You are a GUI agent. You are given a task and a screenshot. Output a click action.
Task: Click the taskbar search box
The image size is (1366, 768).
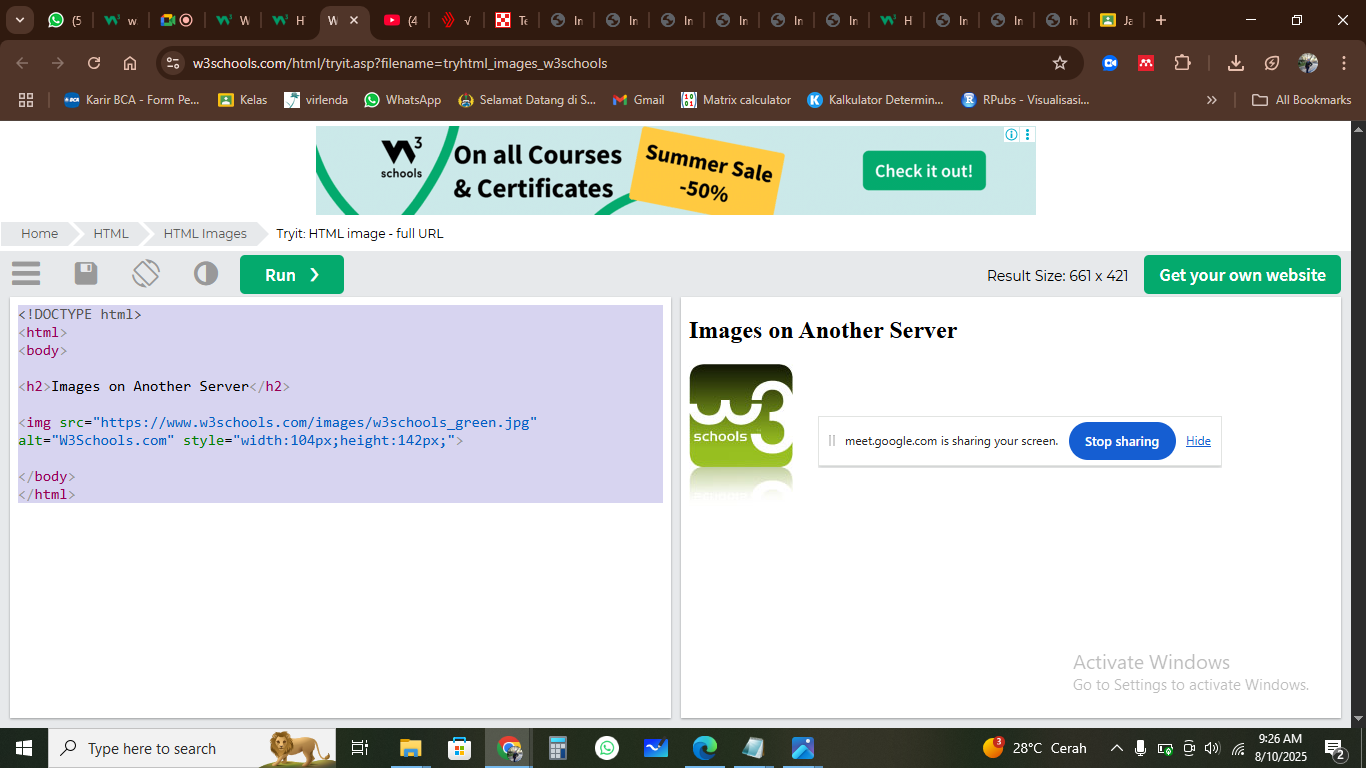[x=194, y=748]
